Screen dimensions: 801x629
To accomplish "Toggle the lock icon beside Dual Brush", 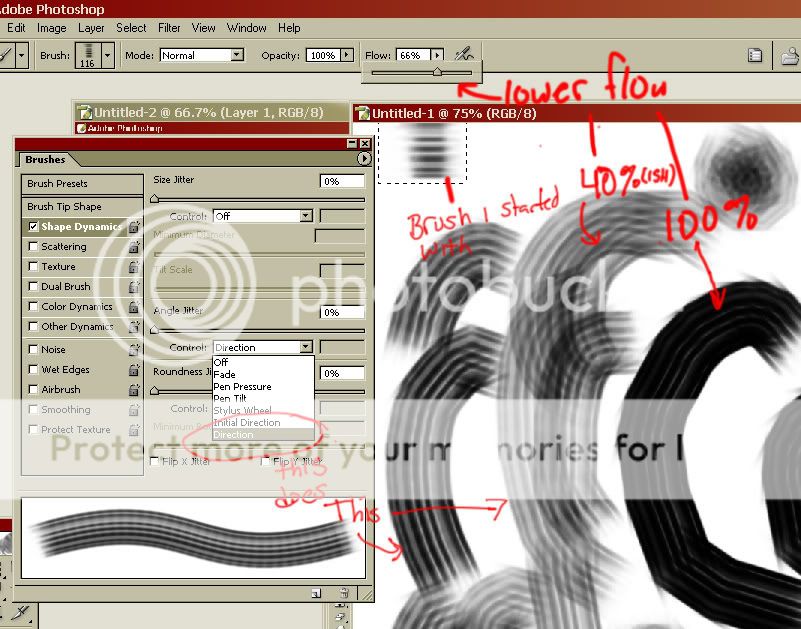I will pos(134,287).
